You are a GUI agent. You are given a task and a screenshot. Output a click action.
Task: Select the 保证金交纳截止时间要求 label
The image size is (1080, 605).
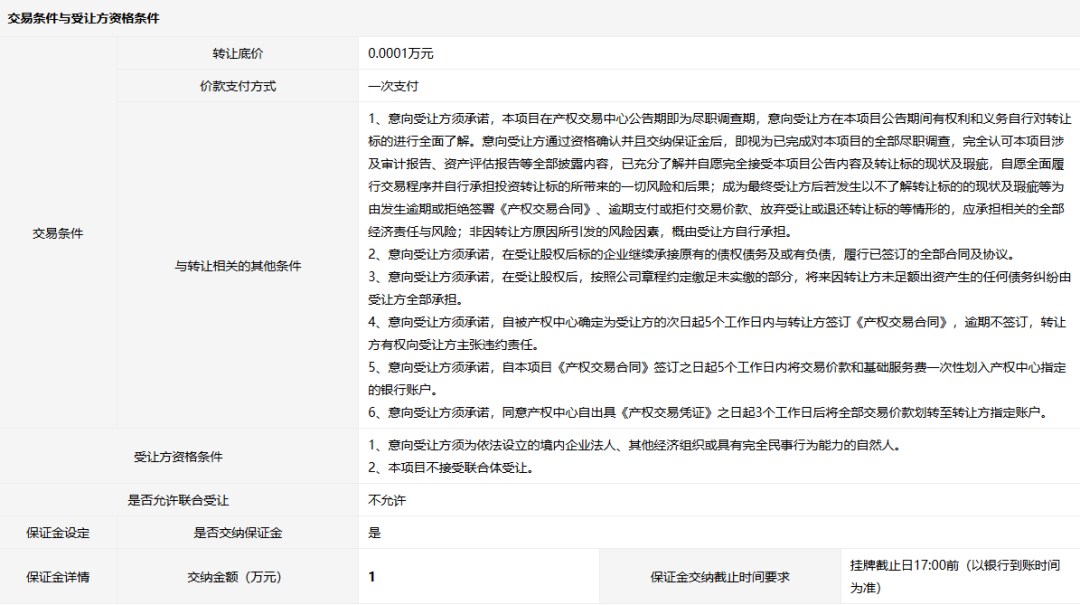(x=720, y=577)
